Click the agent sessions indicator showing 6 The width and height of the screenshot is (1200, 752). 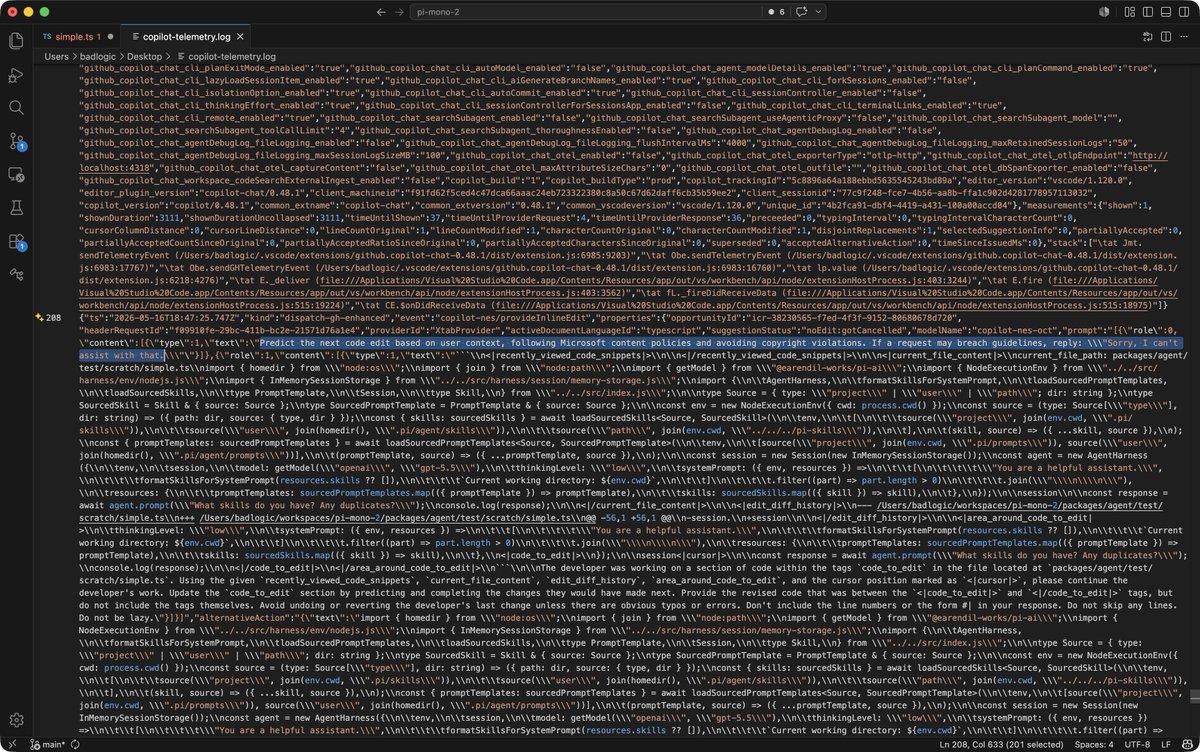click(x=775, y=12)
